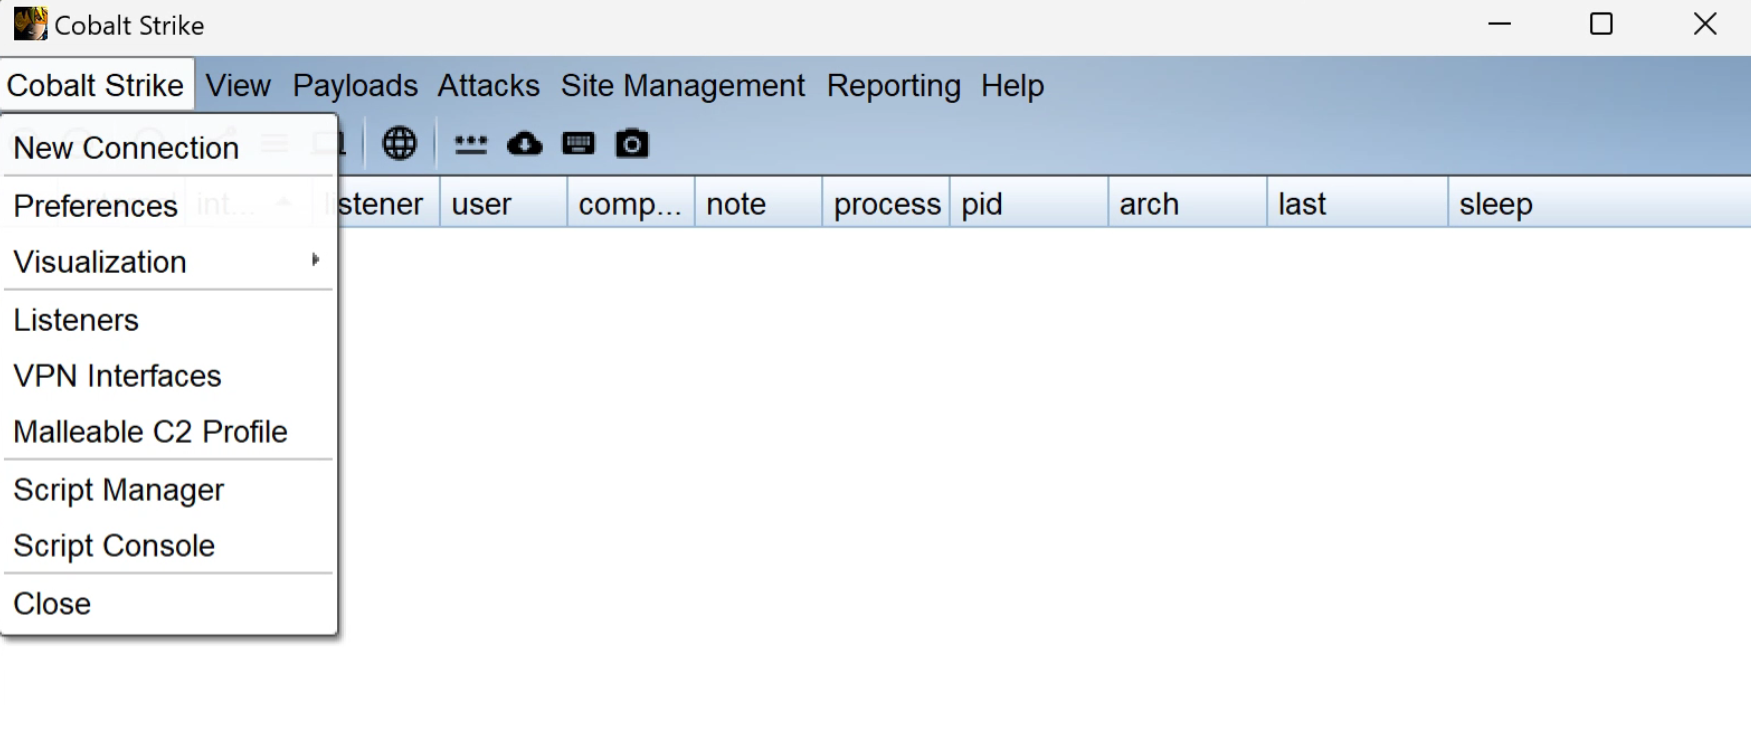Viewport: 1751px width, 731px height.
Task: Sort sessions by the user column header
Action: pyautogui.click(x=503, y=204)
